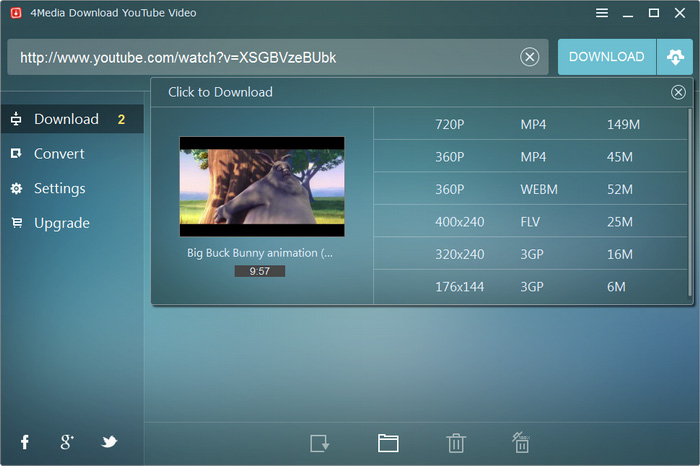The image size is (700, 466).
Task: Click the DOWNLOAD button
Action: (x=607, y=57)
